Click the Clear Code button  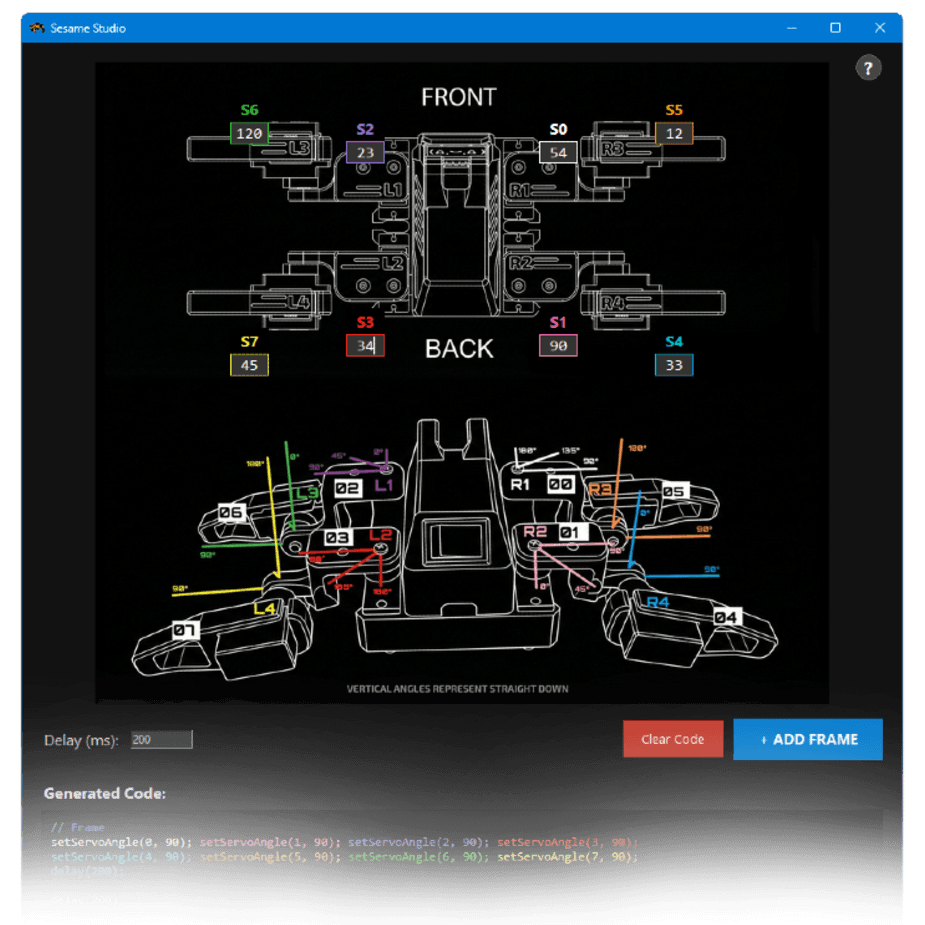673,739
